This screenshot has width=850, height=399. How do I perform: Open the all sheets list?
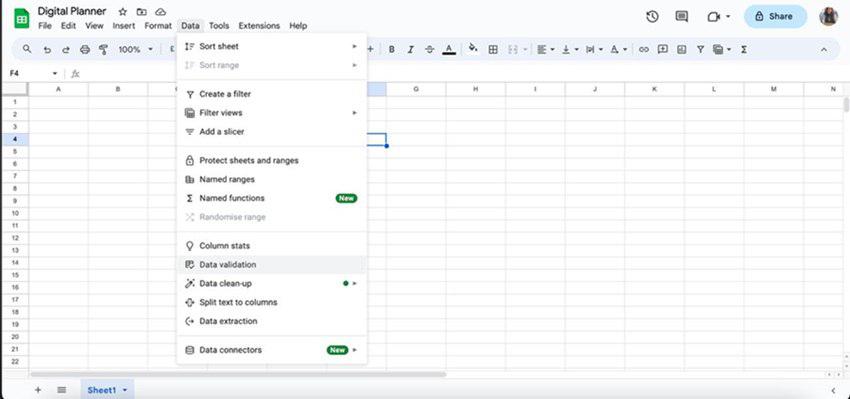(62, 390)
